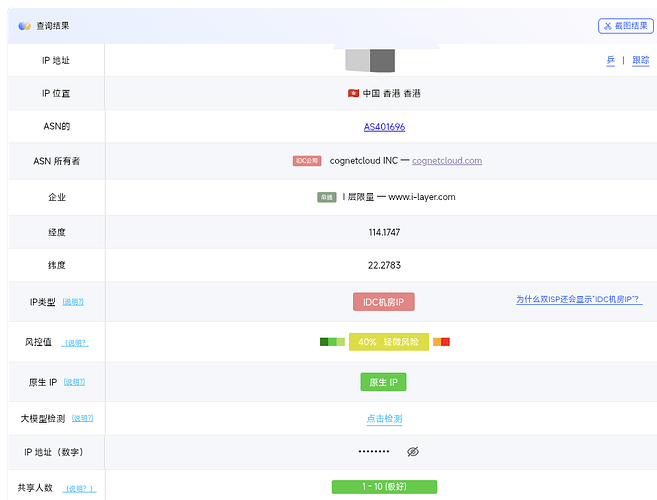Click the masked IP address dots

click(x=374, y=451)
